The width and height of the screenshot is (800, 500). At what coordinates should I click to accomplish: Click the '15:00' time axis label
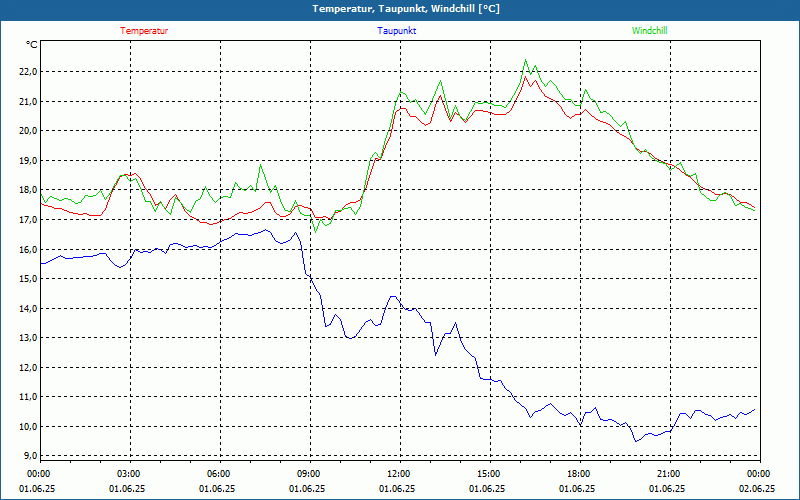click(487, 474)
